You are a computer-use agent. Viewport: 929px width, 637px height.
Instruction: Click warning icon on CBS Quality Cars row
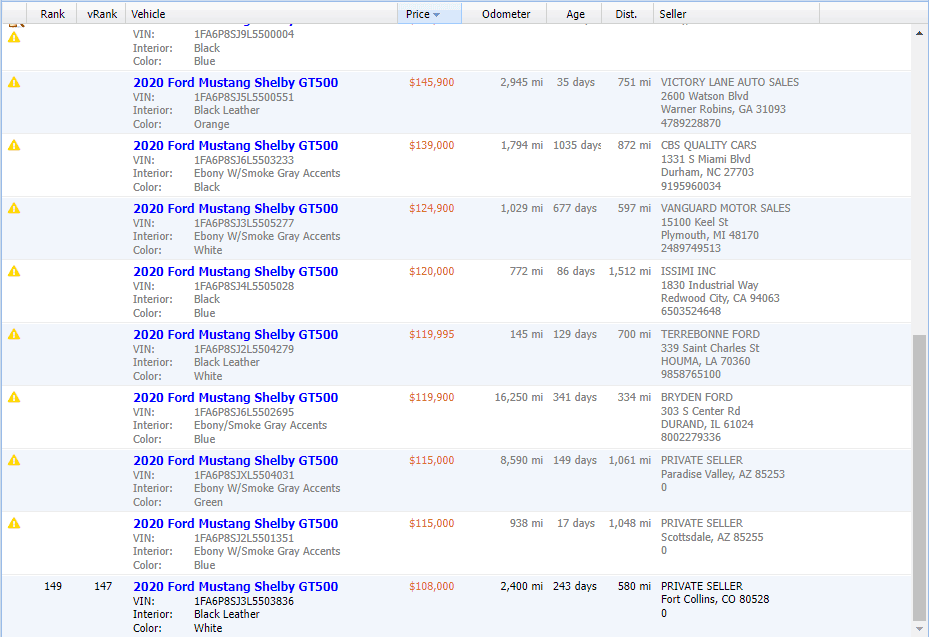14,145
